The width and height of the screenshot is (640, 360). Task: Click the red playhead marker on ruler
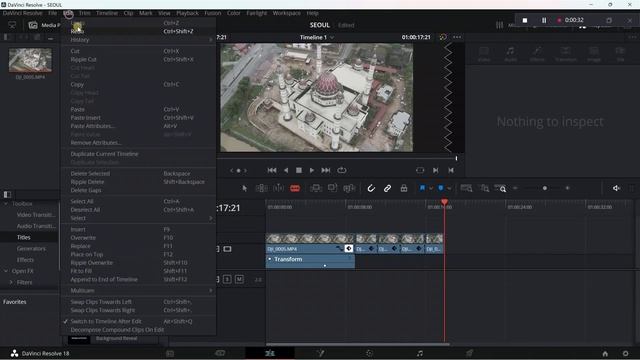coord(444,202)
